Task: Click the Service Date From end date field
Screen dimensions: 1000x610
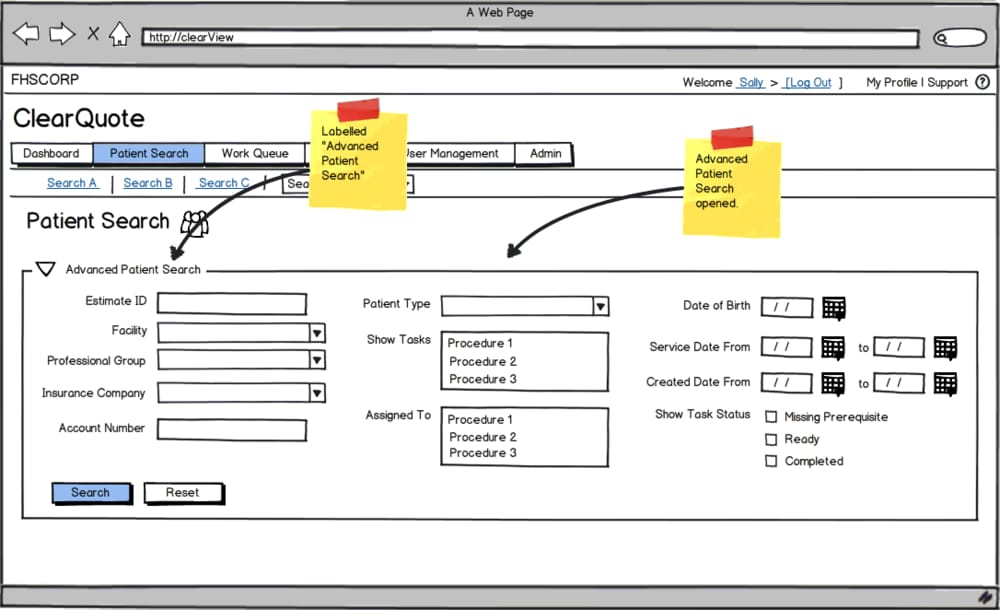Action: [x=899, y=347]
